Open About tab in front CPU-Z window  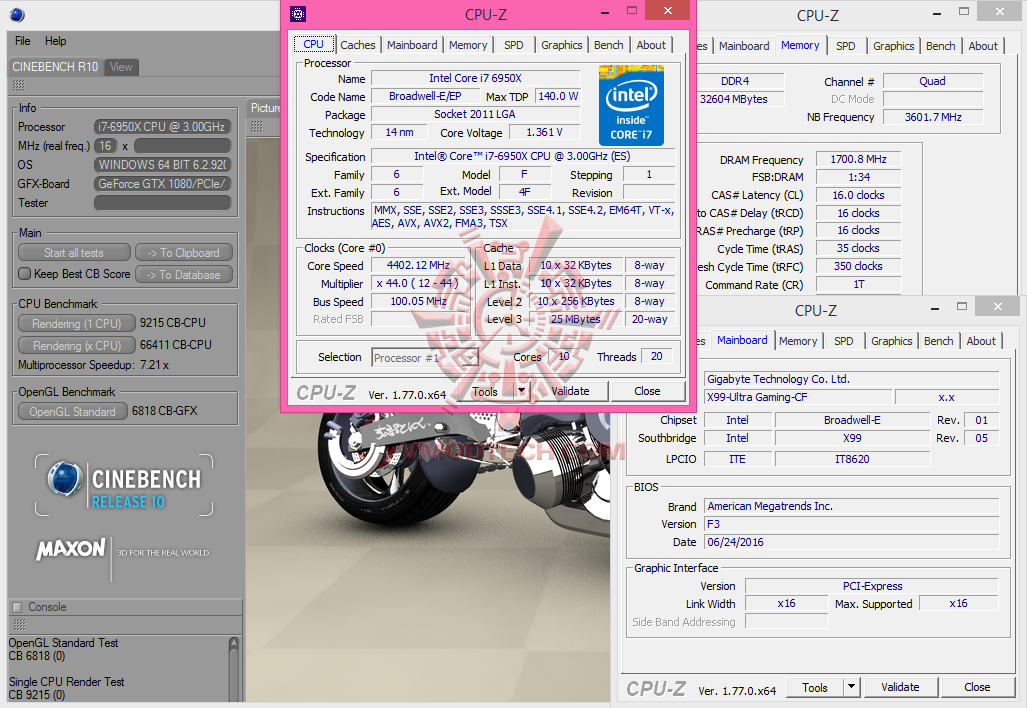coord(651,45)
